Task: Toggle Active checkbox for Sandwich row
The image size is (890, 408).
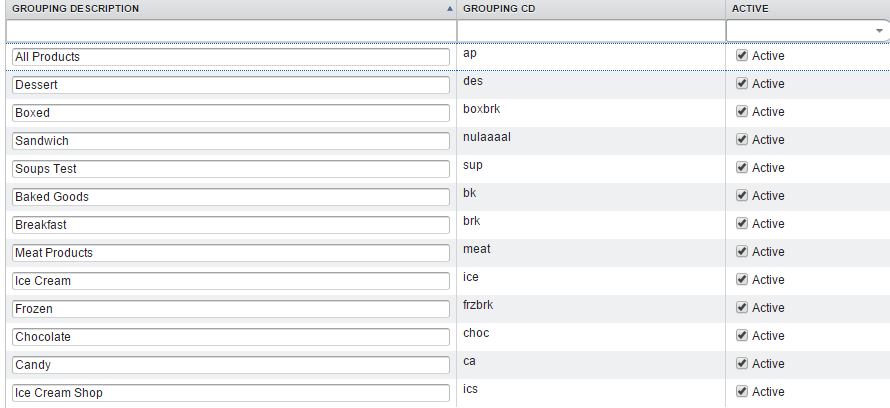Action: point(742,140)
